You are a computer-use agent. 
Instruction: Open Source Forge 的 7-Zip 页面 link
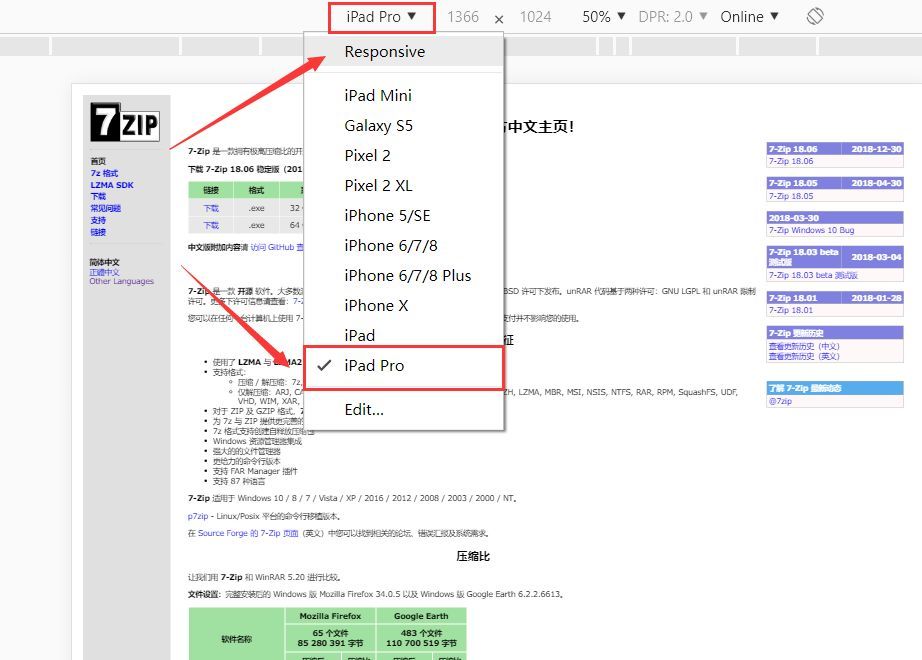pos(248,533)
